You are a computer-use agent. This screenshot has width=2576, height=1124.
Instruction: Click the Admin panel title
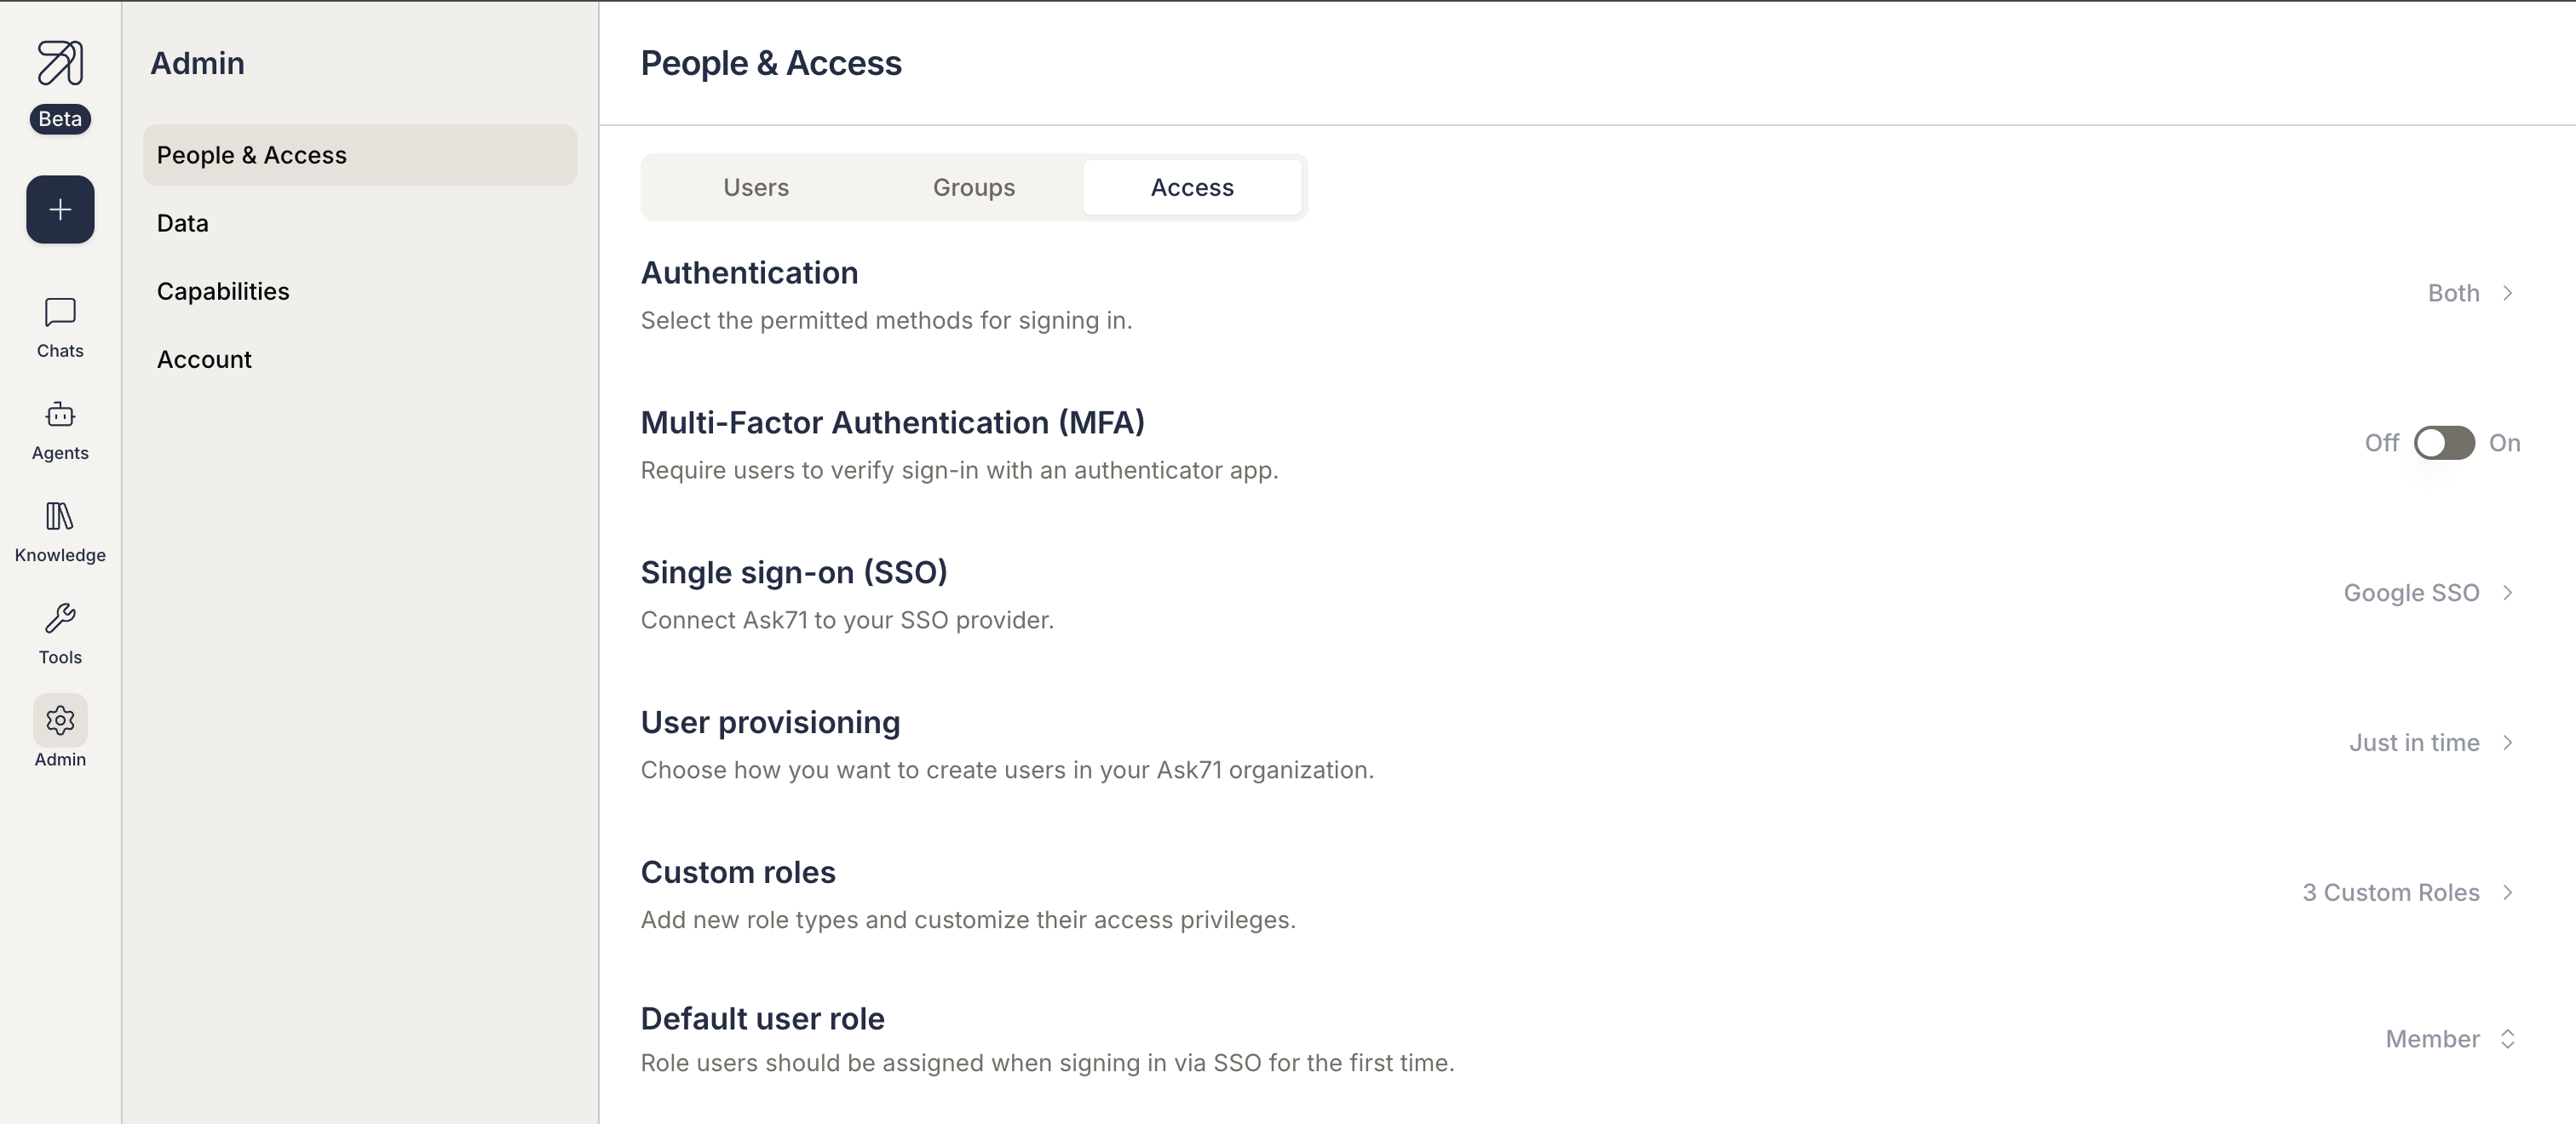coord(197,63)
